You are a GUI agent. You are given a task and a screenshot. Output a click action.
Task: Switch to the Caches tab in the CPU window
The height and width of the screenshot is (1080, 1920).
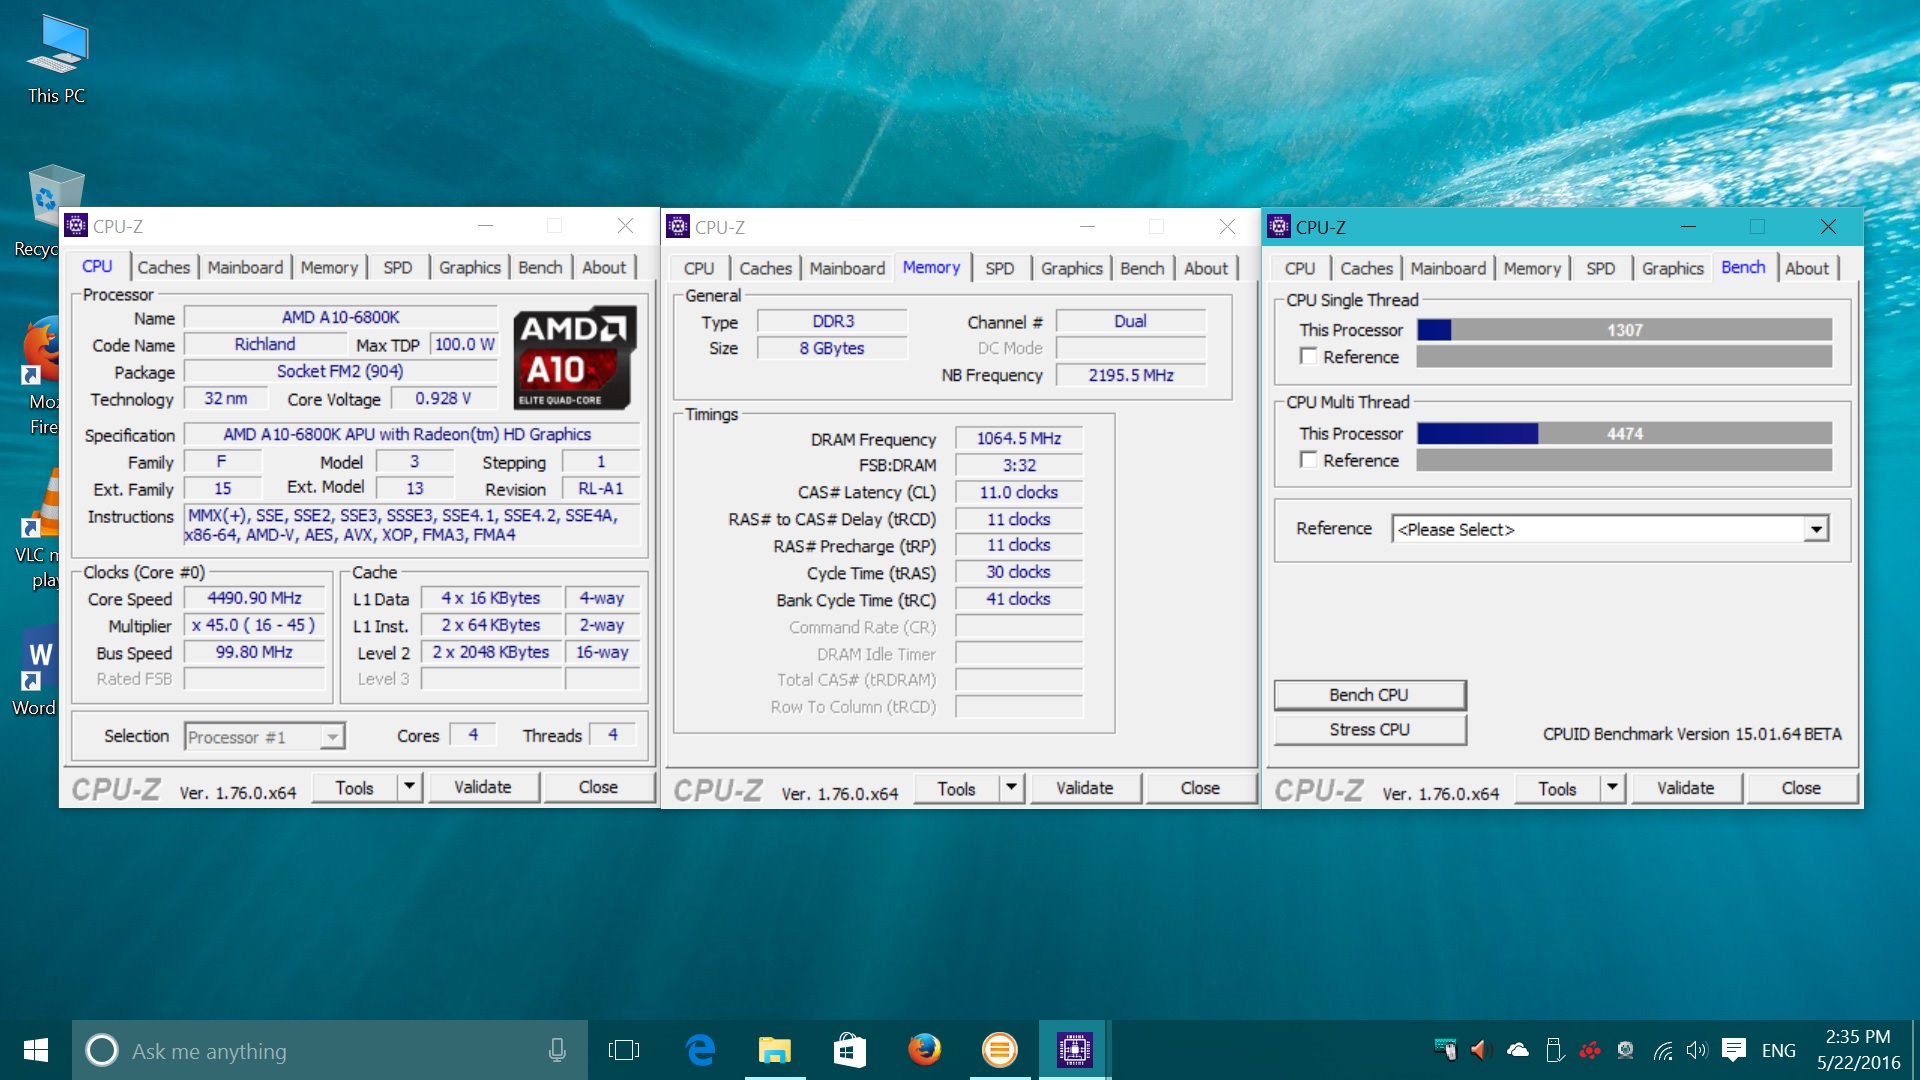pyautogui.click(x=163, y=267)
